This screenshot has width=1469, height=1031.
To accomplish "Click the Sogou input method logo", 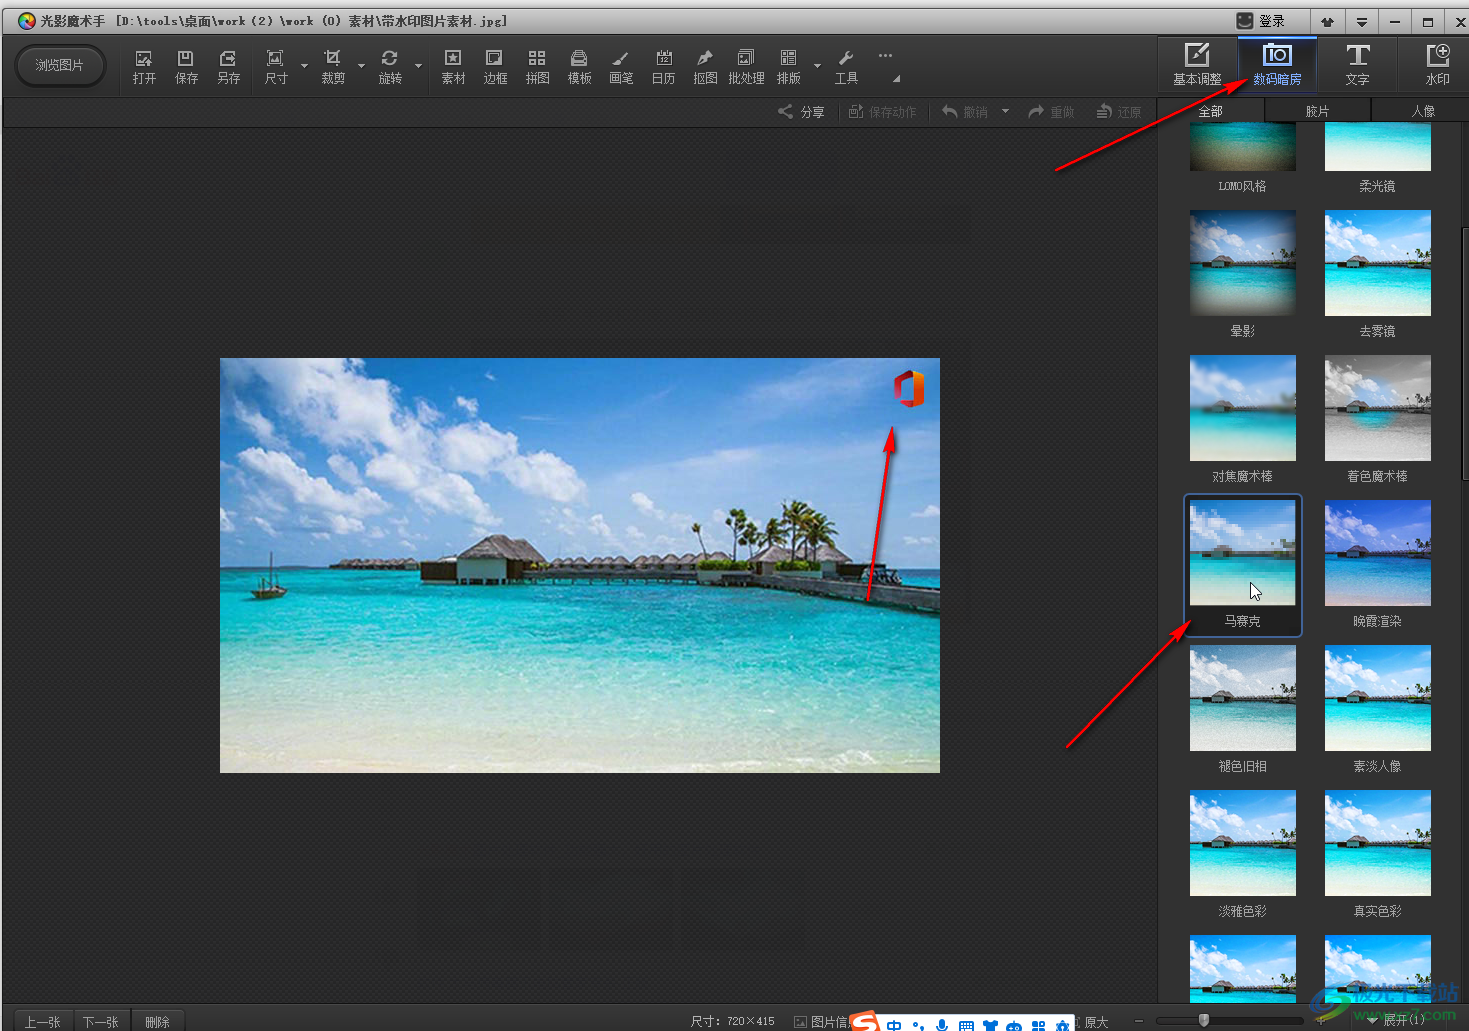I will (x=865, y=1021).
